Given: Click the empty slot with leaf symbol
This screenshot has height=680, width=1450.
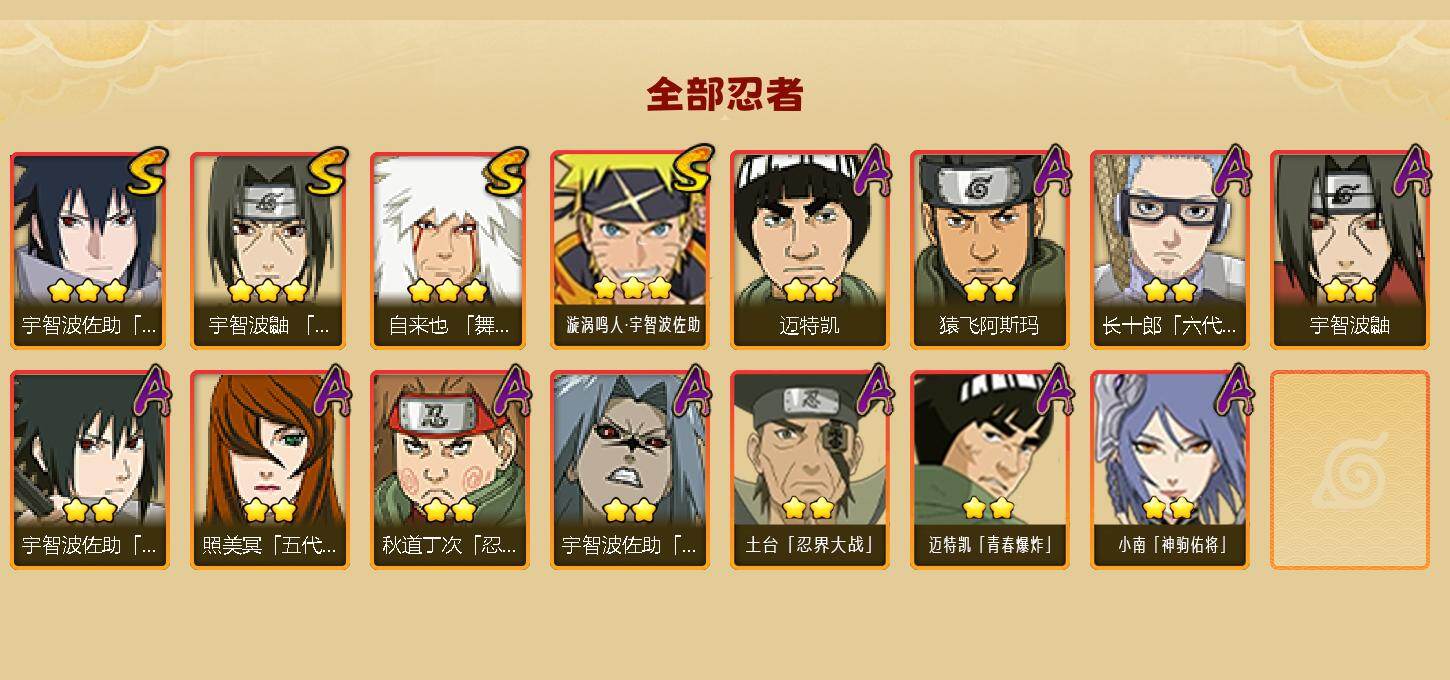Looking at the screenshot, I should pyautogui.click(x=1349, y=470).
